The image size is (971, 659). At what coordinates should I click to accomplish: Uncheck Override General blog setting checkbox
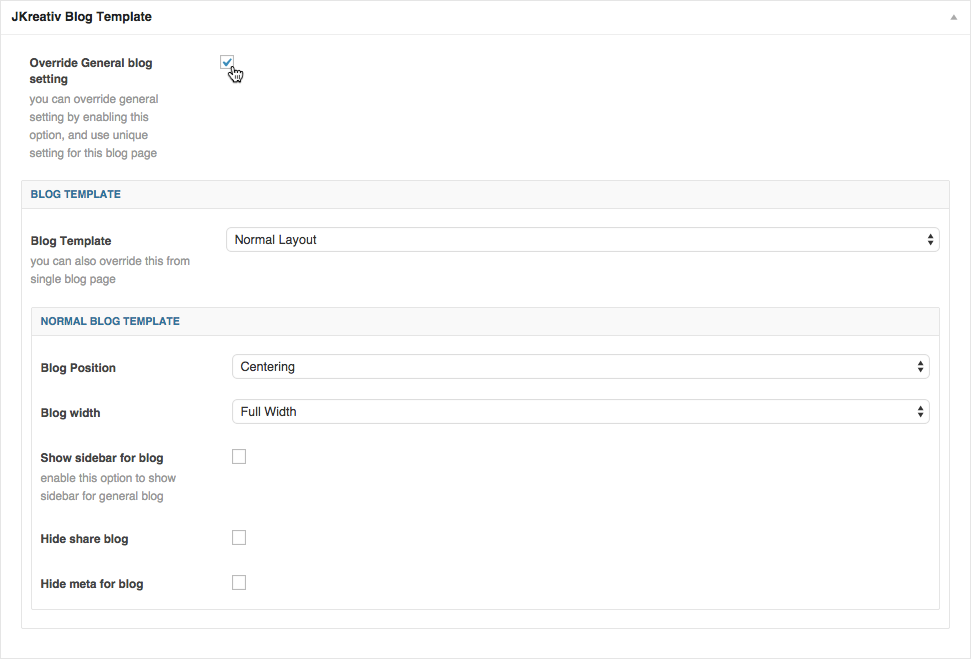227,62
